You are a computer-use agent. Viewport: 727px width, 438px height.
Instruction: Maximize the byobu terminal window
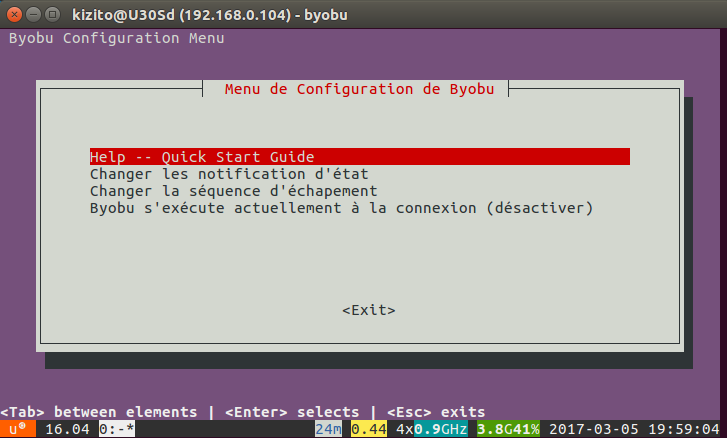coord(50,13)
